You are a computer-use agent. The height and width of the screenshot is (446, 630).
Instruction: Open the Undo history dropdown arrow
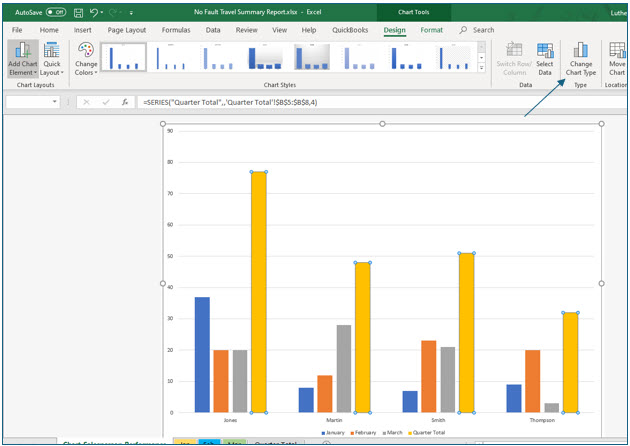[x=102, y=12]
